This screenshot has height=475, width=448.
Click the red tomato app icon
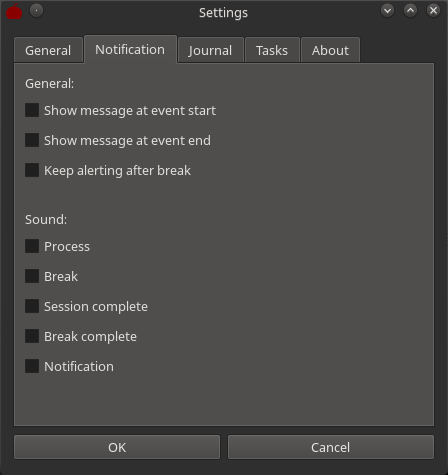(14, 12)
